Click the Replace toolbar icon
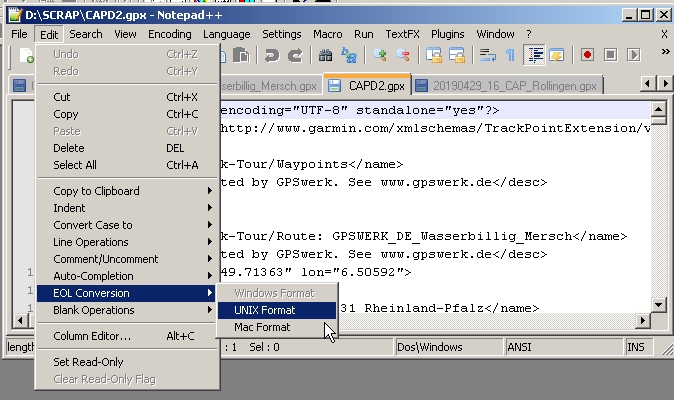Screen dimensions: 674x400 [349, 56]
